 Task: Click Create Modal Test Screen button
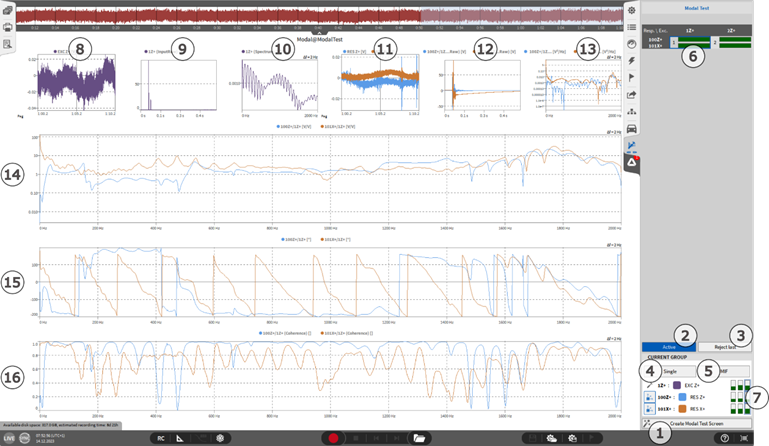[x=697, y=424]
